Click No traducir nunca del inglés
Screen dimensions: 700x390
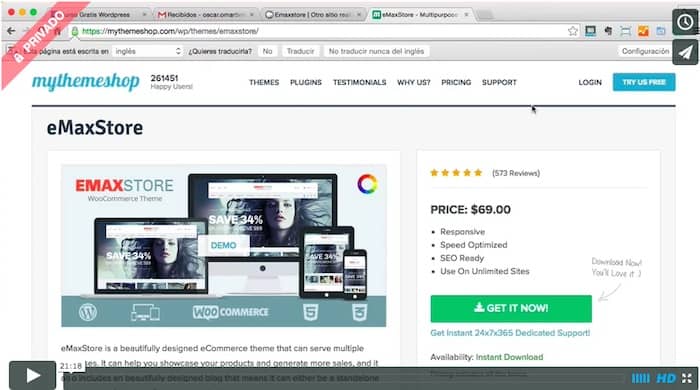(x=376, y=51)
